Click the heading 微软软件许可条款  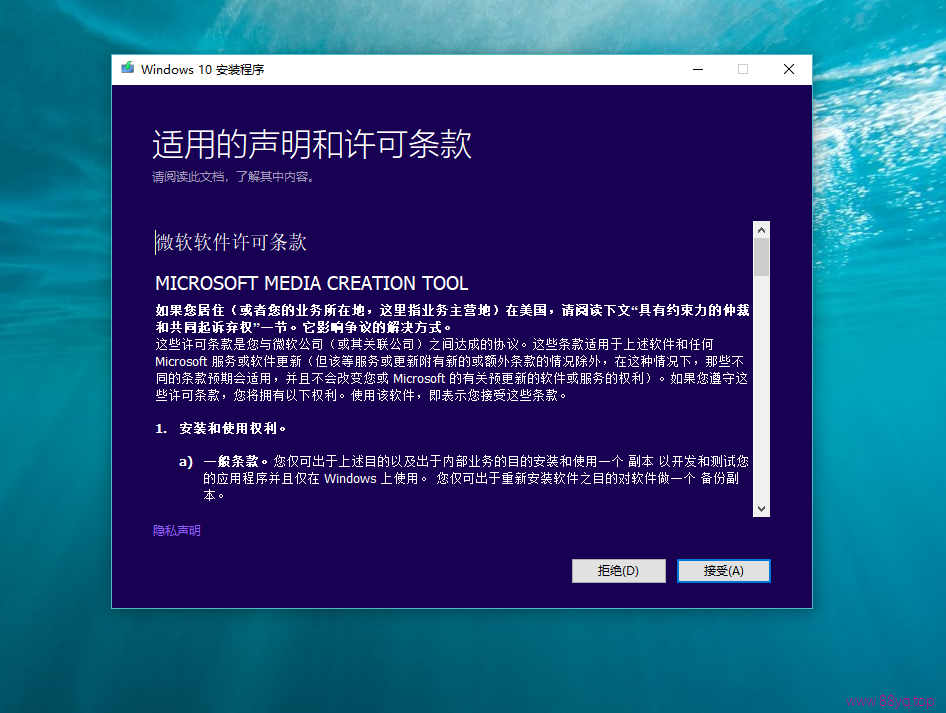[231, 242]
